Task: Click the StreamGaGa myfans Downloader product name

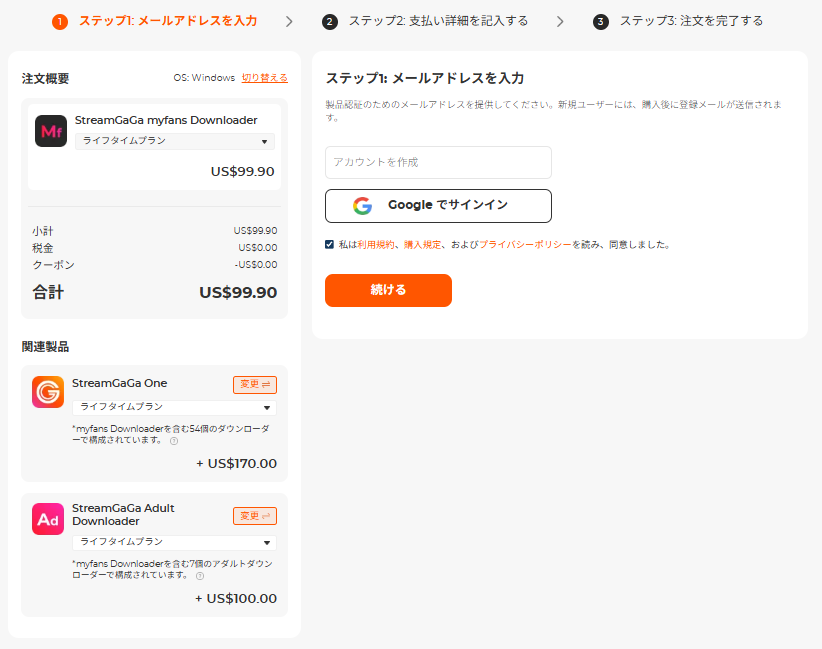Action: point(166,120)
